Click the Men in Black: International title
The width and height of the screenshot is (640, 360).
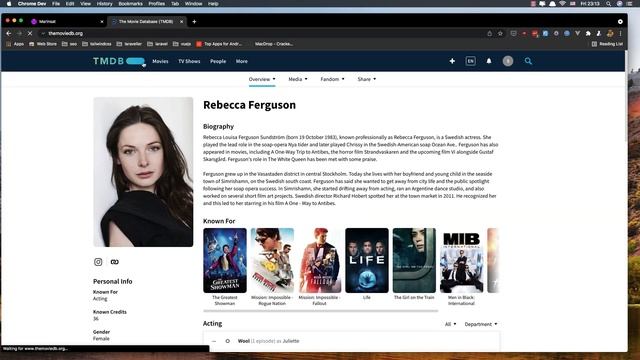pos(461,300)
